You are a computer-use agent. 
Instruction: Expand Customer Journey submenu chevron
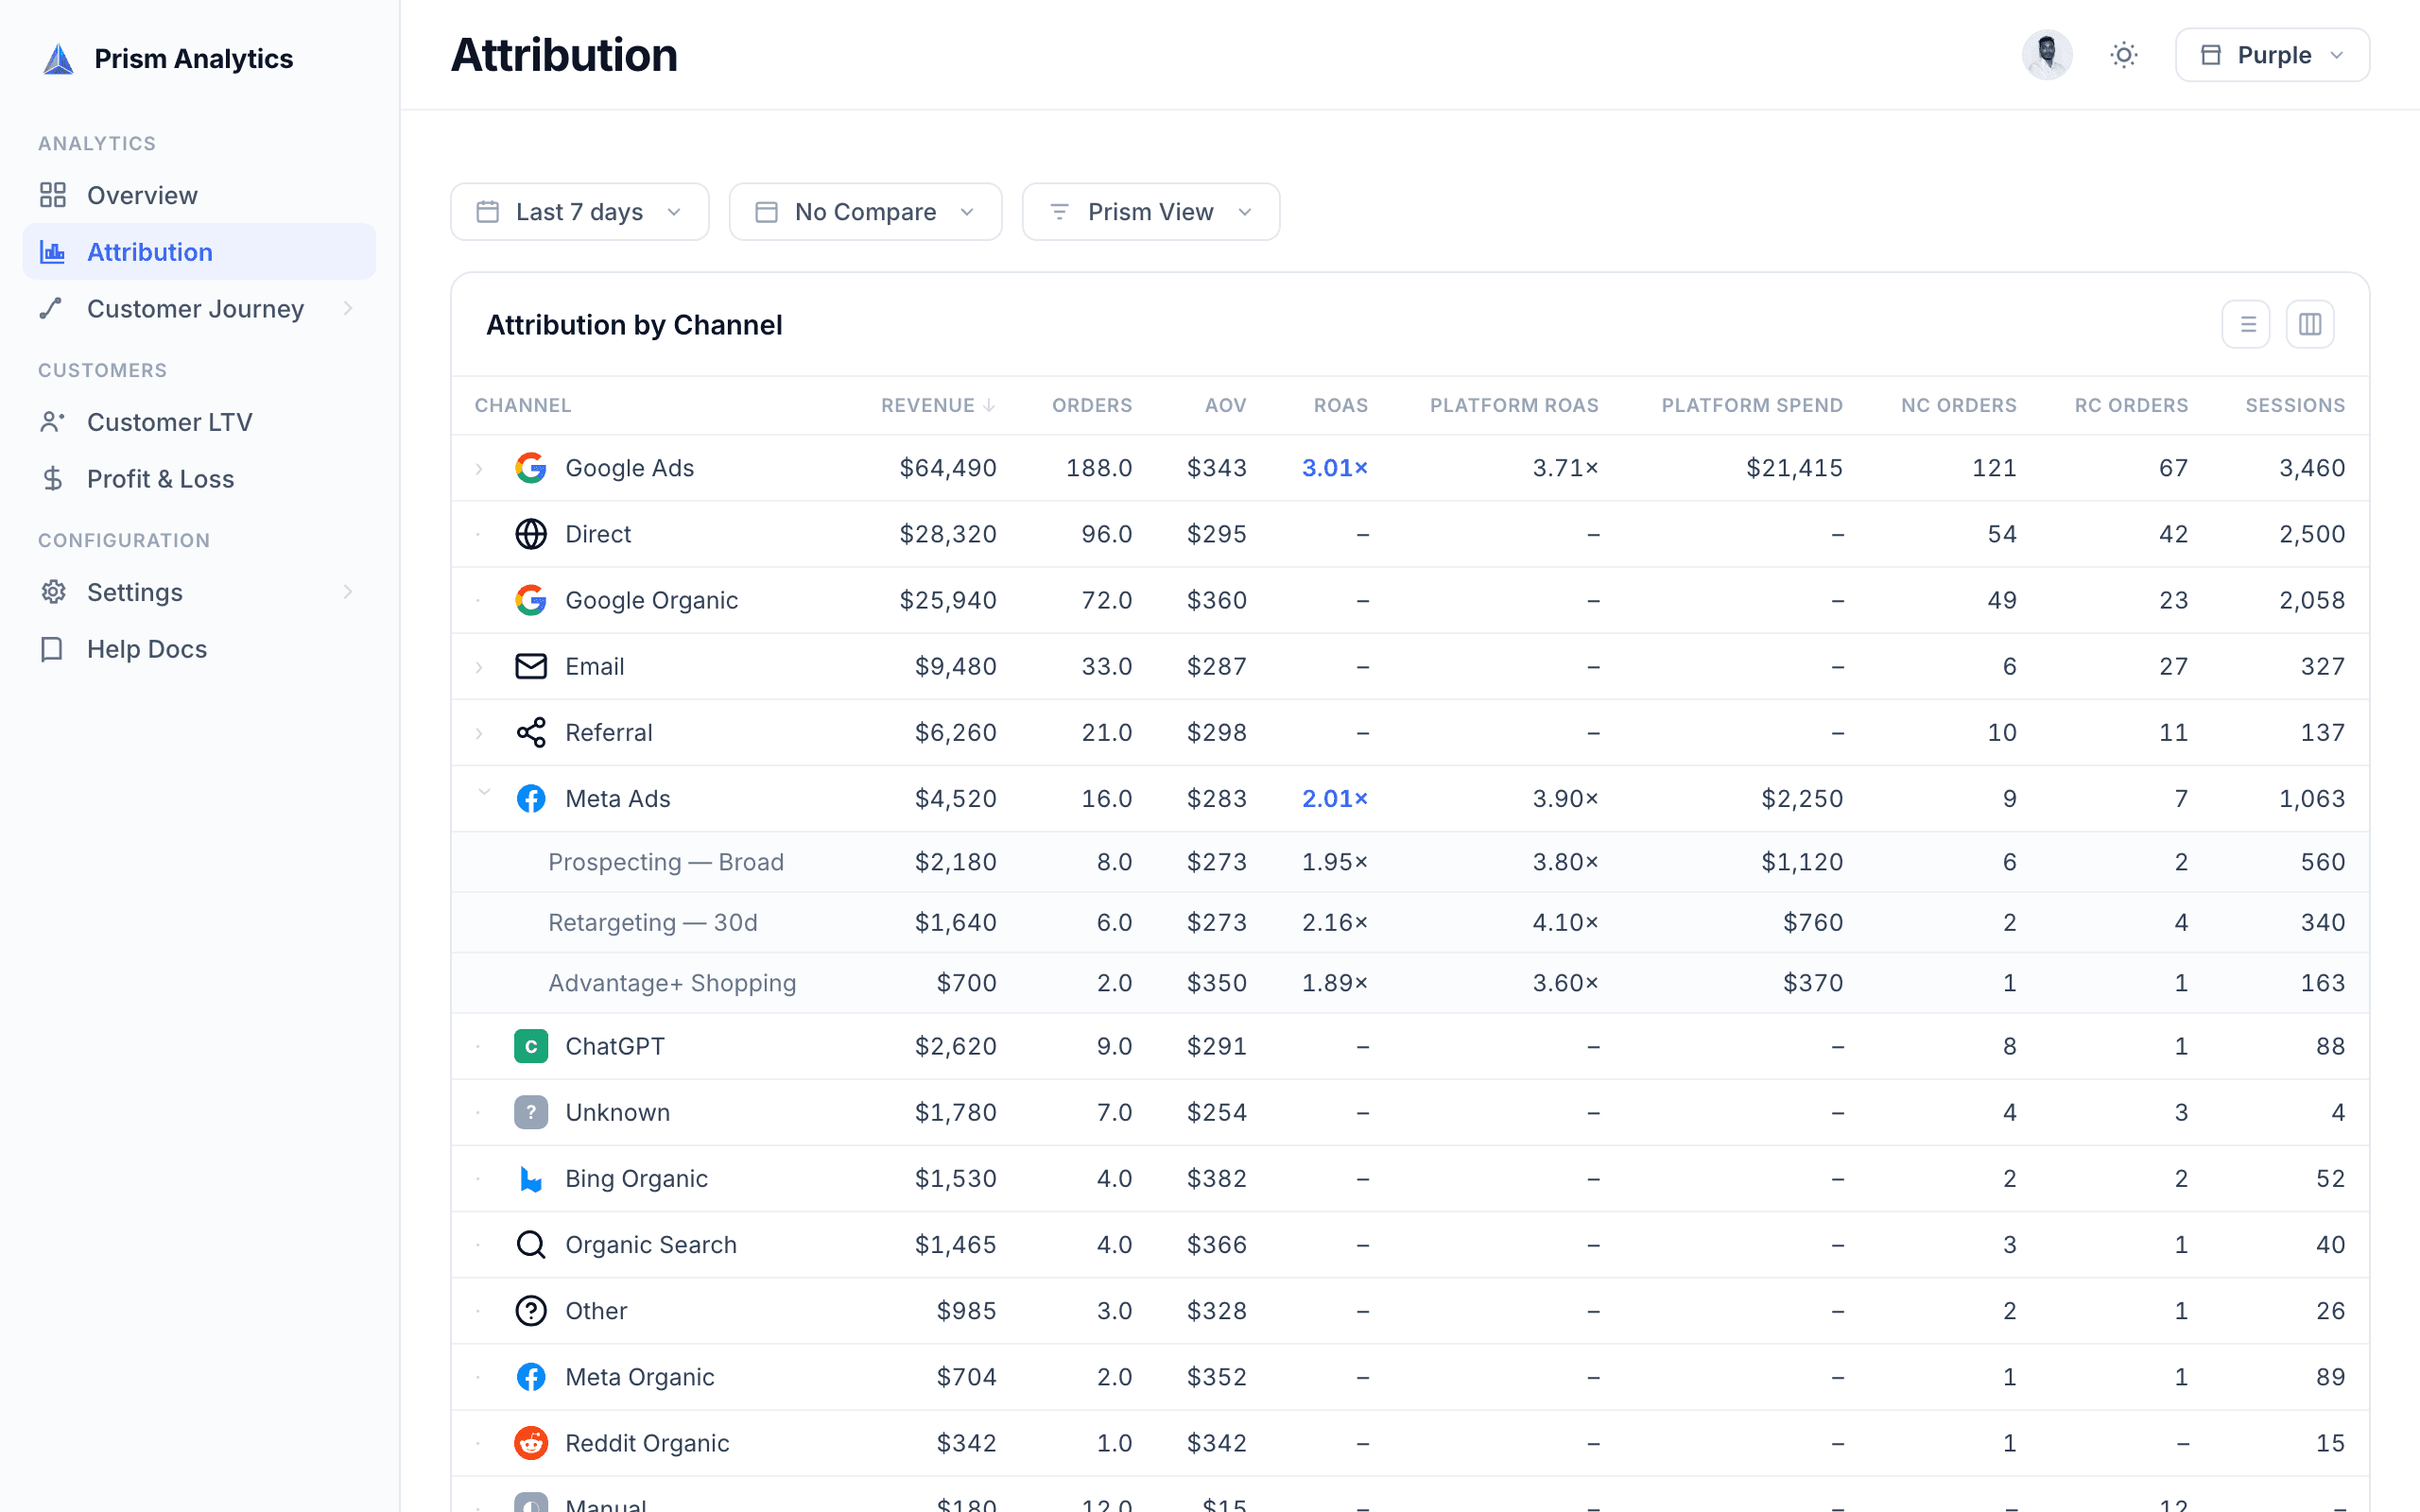(x=348, y=309)
